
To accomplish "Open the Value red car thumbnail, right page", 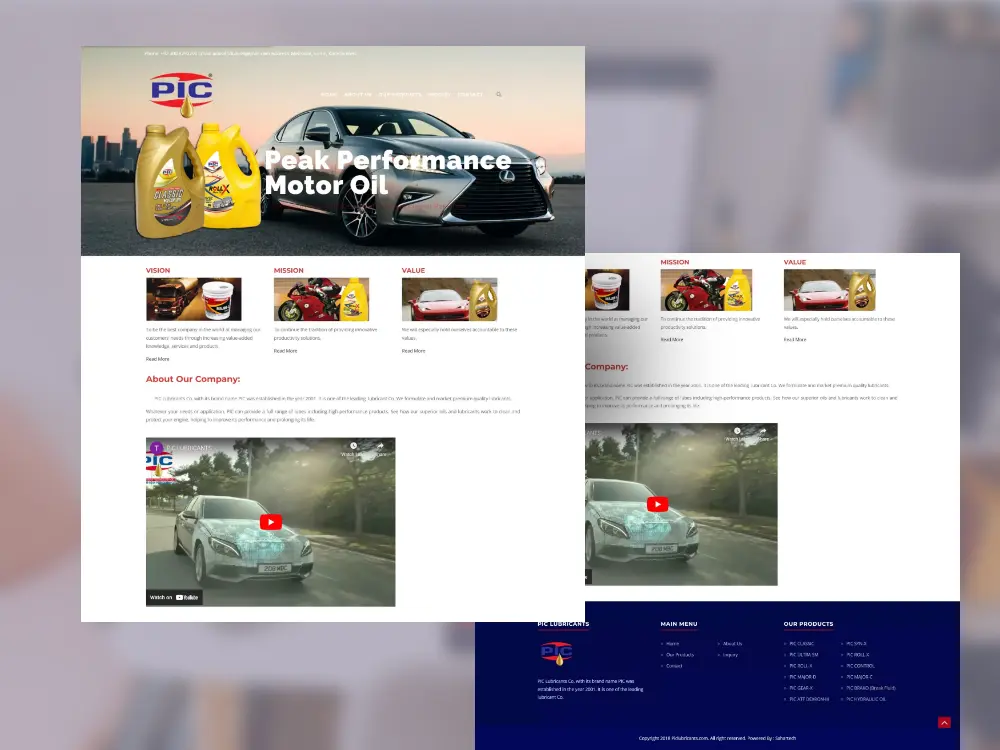I will 829,290.
